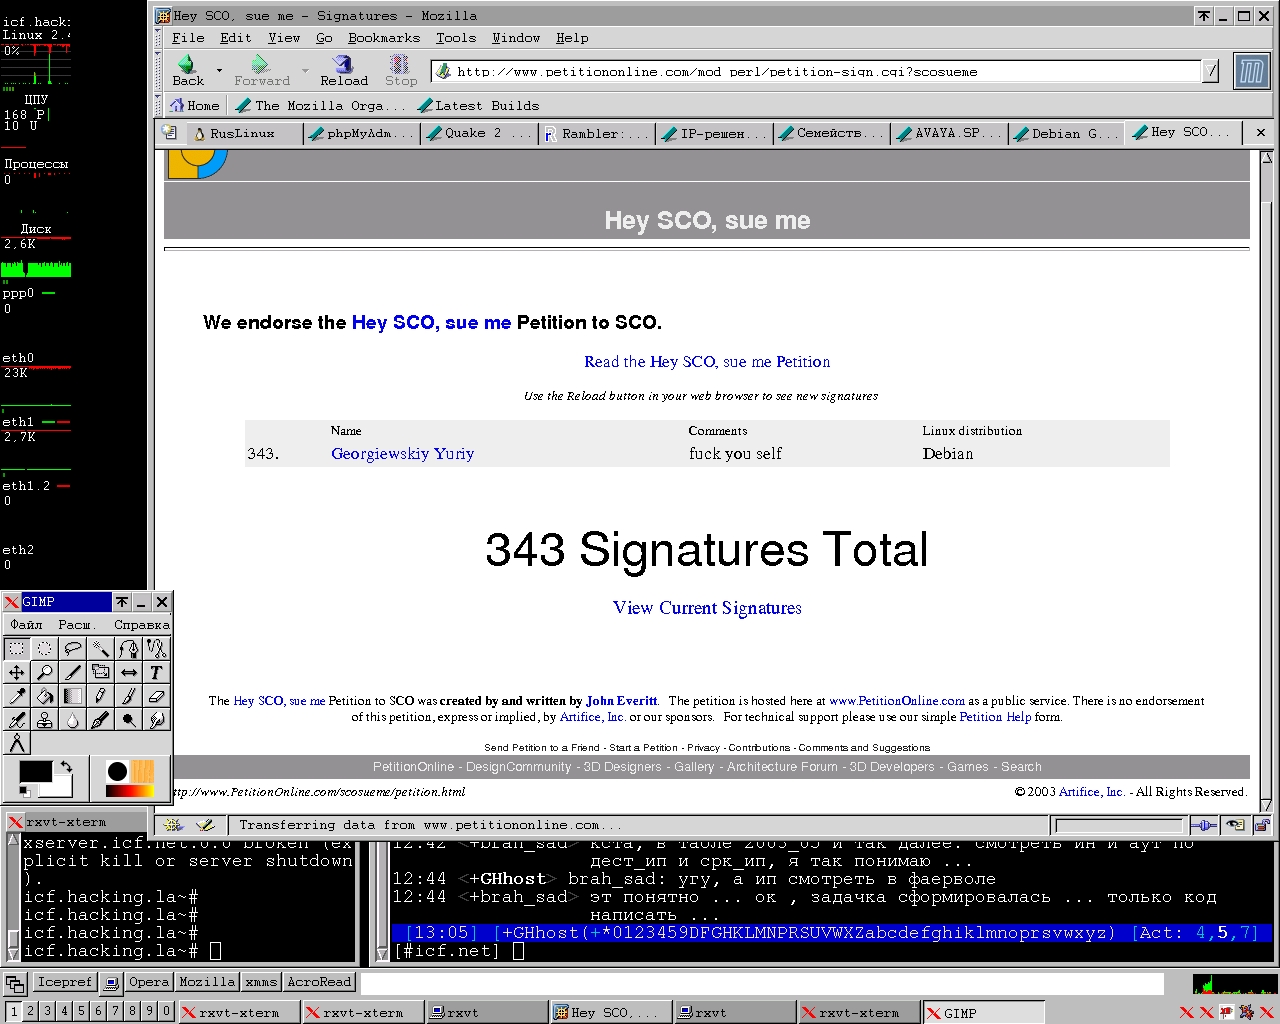Click the Mozilla Back button
Image resolution: width=1280 pixels, height=1024 pixels.
tap(188, 71)
